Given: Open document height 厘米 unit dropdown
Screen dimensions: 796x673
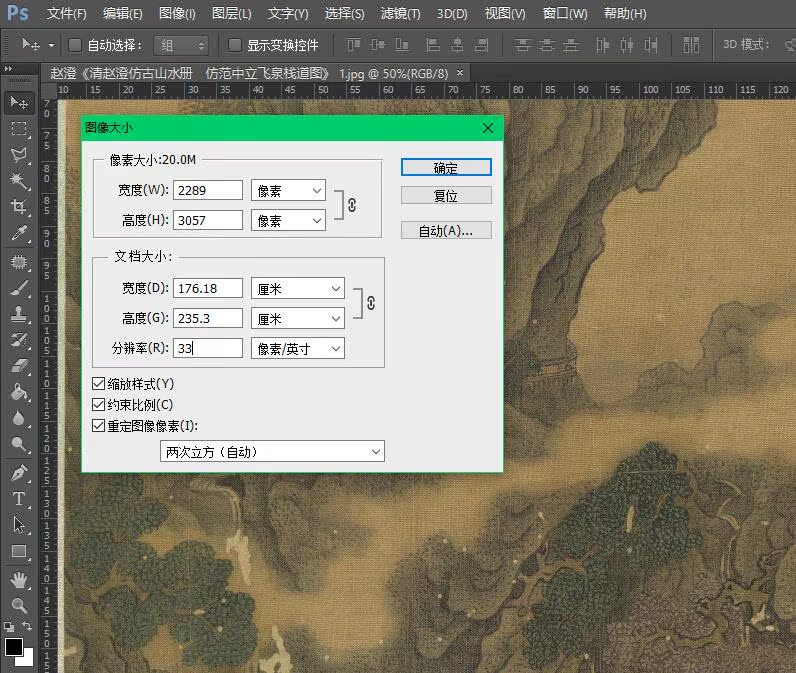Looking at the screenshot, I should pos(298,318).
